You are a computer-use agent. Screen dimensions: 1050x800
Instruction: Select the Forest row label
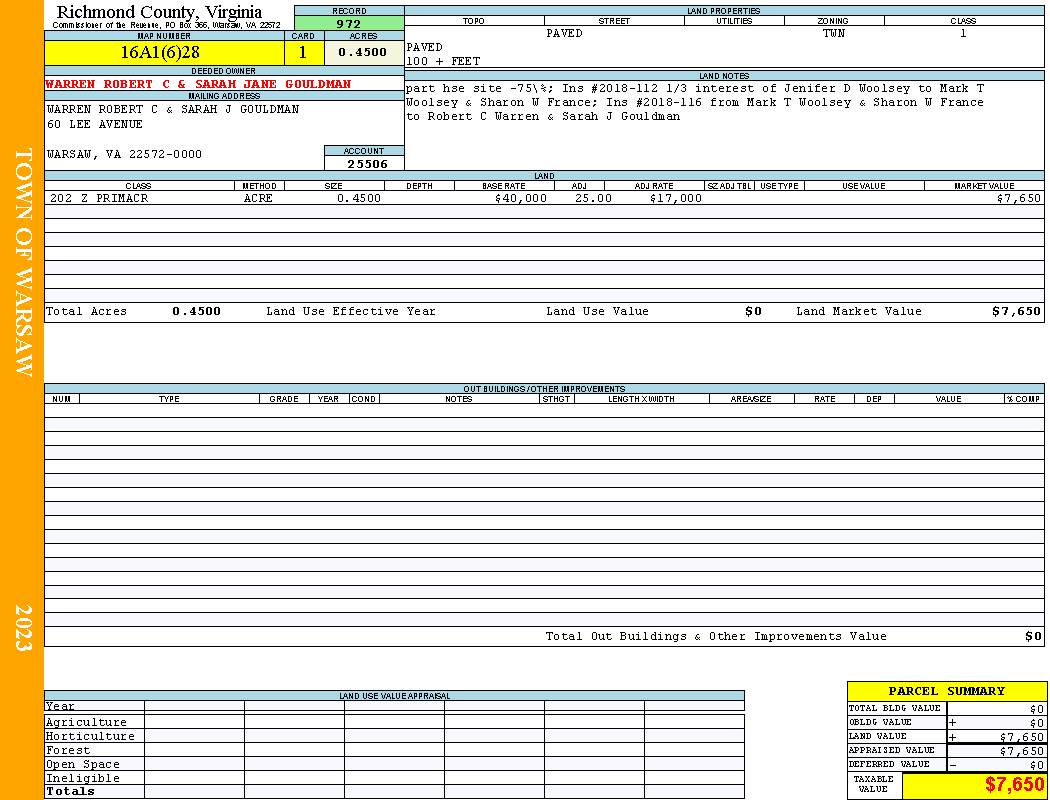[x=68, y=750]
